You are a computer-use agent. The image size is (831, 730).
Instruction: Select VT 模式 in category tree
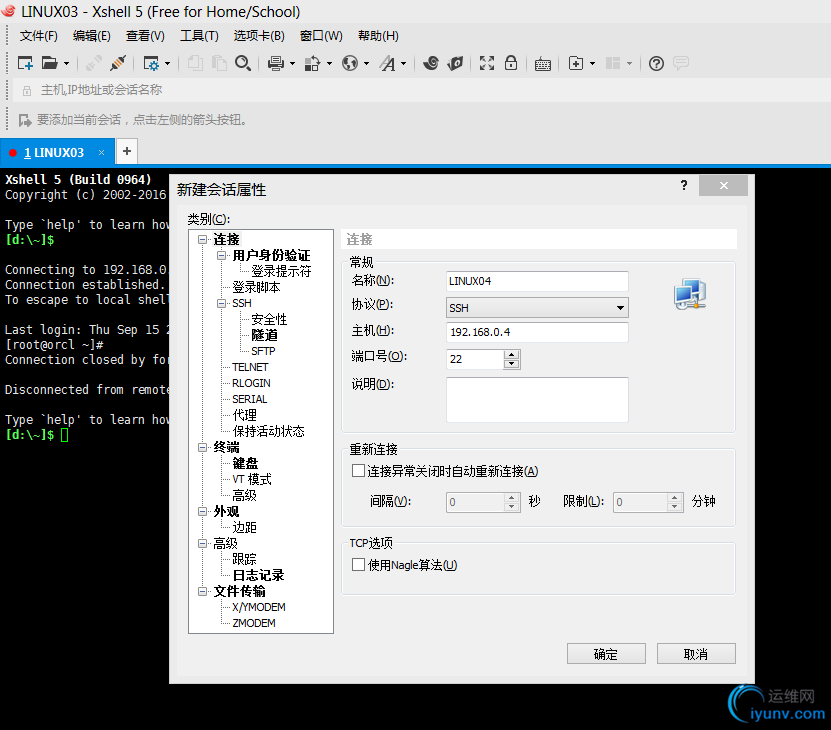click(252, 479)
